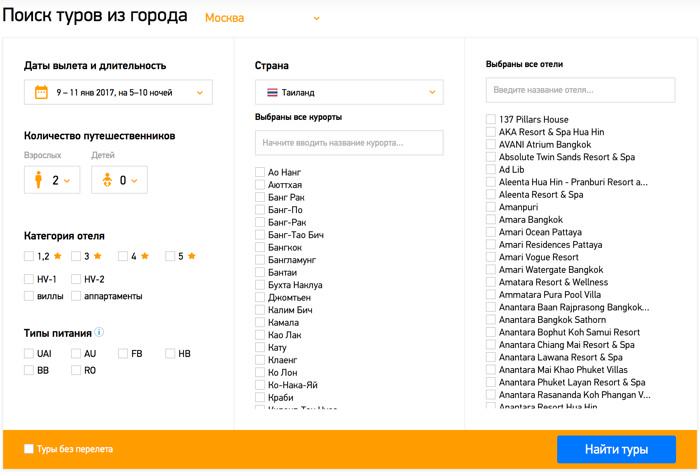Open the children count dropdown
Viewport: 700px width, 472px height.
tap(120, 180)
